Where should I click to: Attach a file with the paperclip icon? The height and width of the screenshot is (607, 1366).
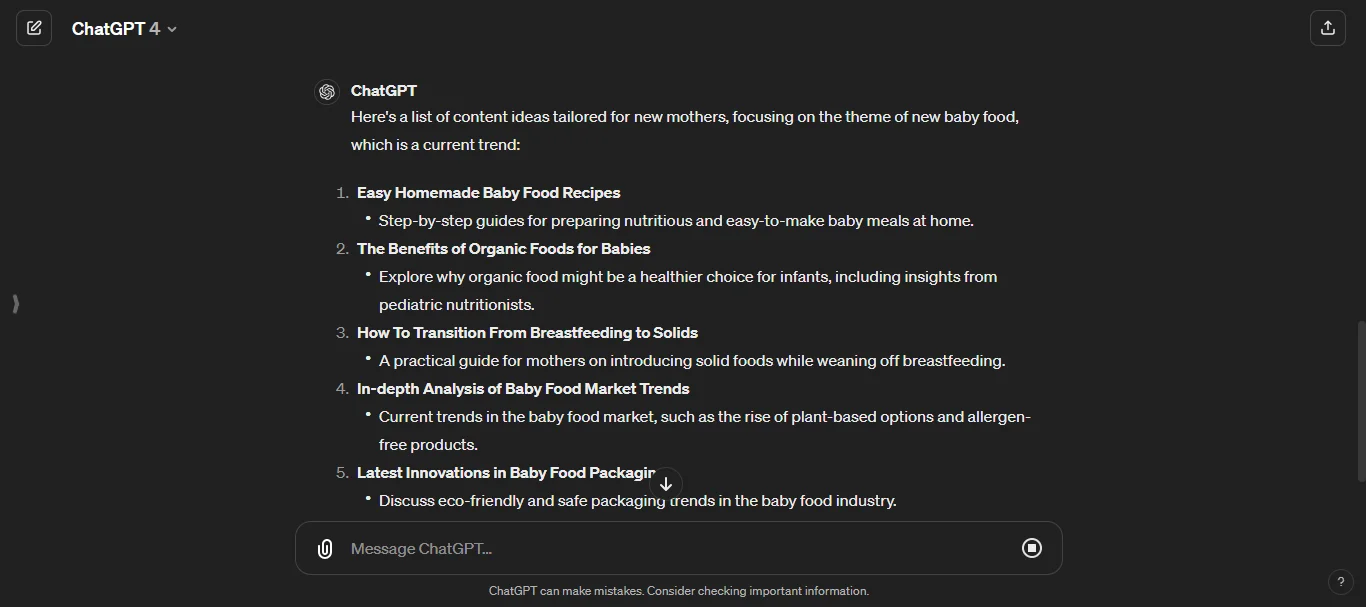(325, 548)
